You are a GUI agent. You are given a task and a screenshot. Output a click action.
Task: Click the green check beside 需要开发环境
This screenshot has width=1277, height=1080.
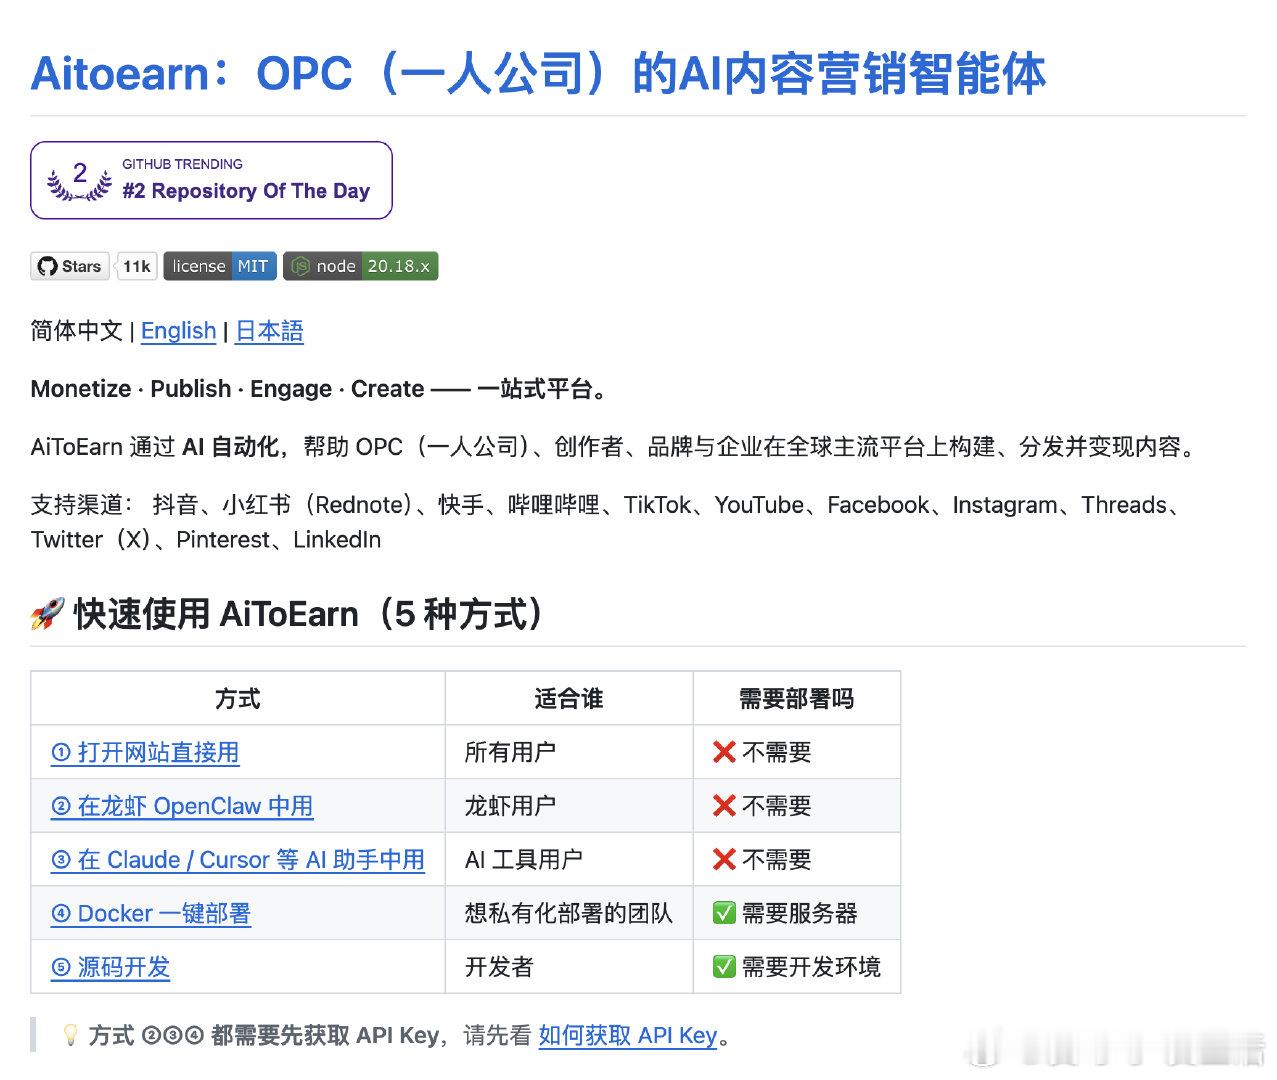click(724, 967)
